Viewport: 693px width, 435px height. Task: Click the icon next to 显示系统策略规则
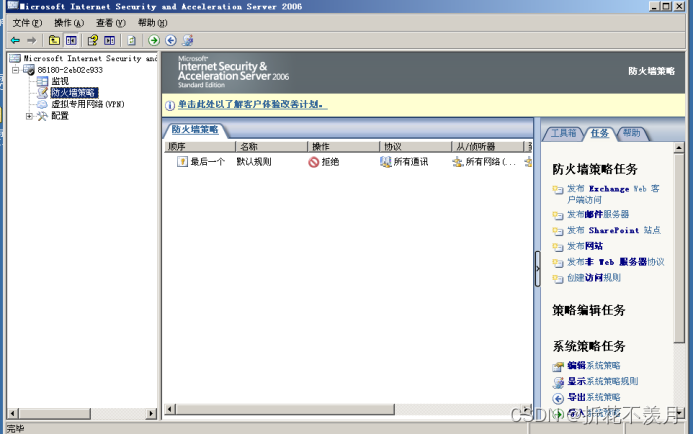pyautogui.click(x=558, y=382)
